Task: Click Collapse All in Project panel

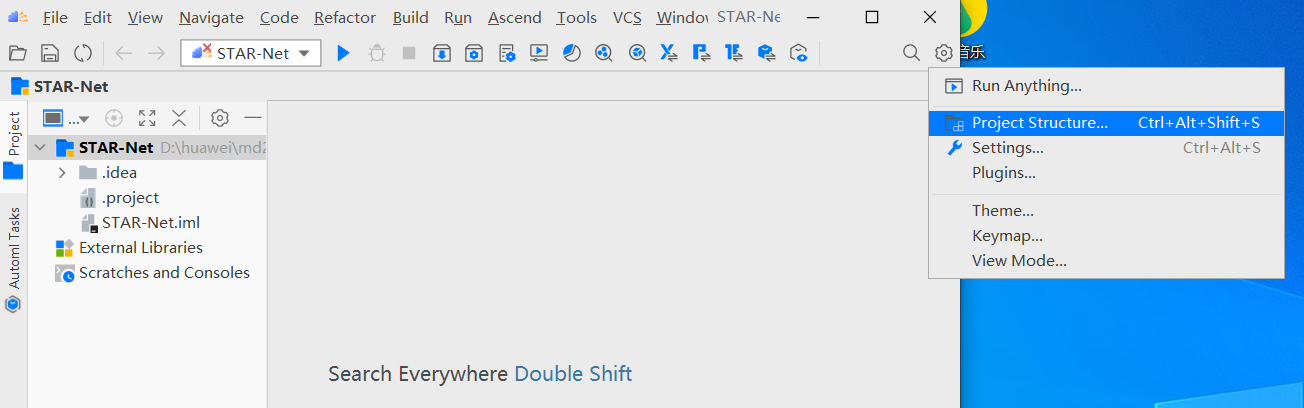Action: click(x=179, y=118)
